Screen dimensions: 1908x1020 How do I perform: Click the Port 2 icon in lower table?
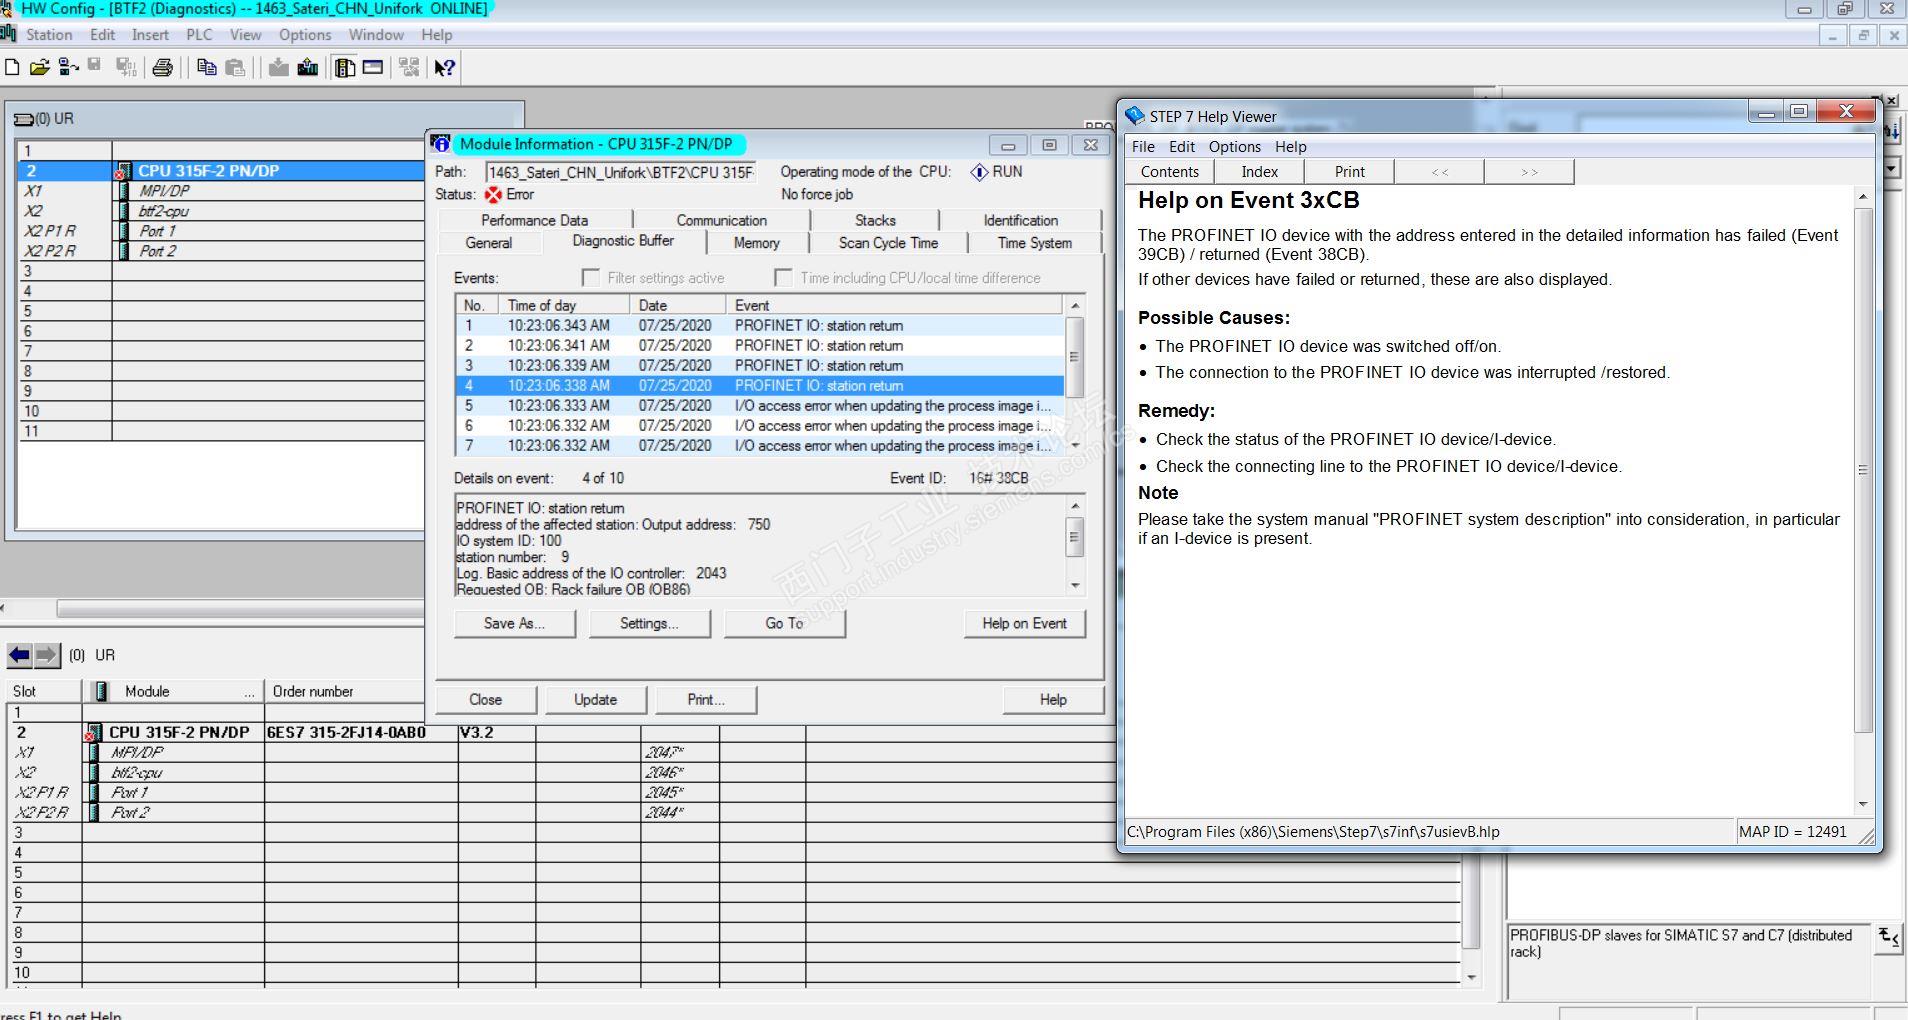click(x=95, y=812)
